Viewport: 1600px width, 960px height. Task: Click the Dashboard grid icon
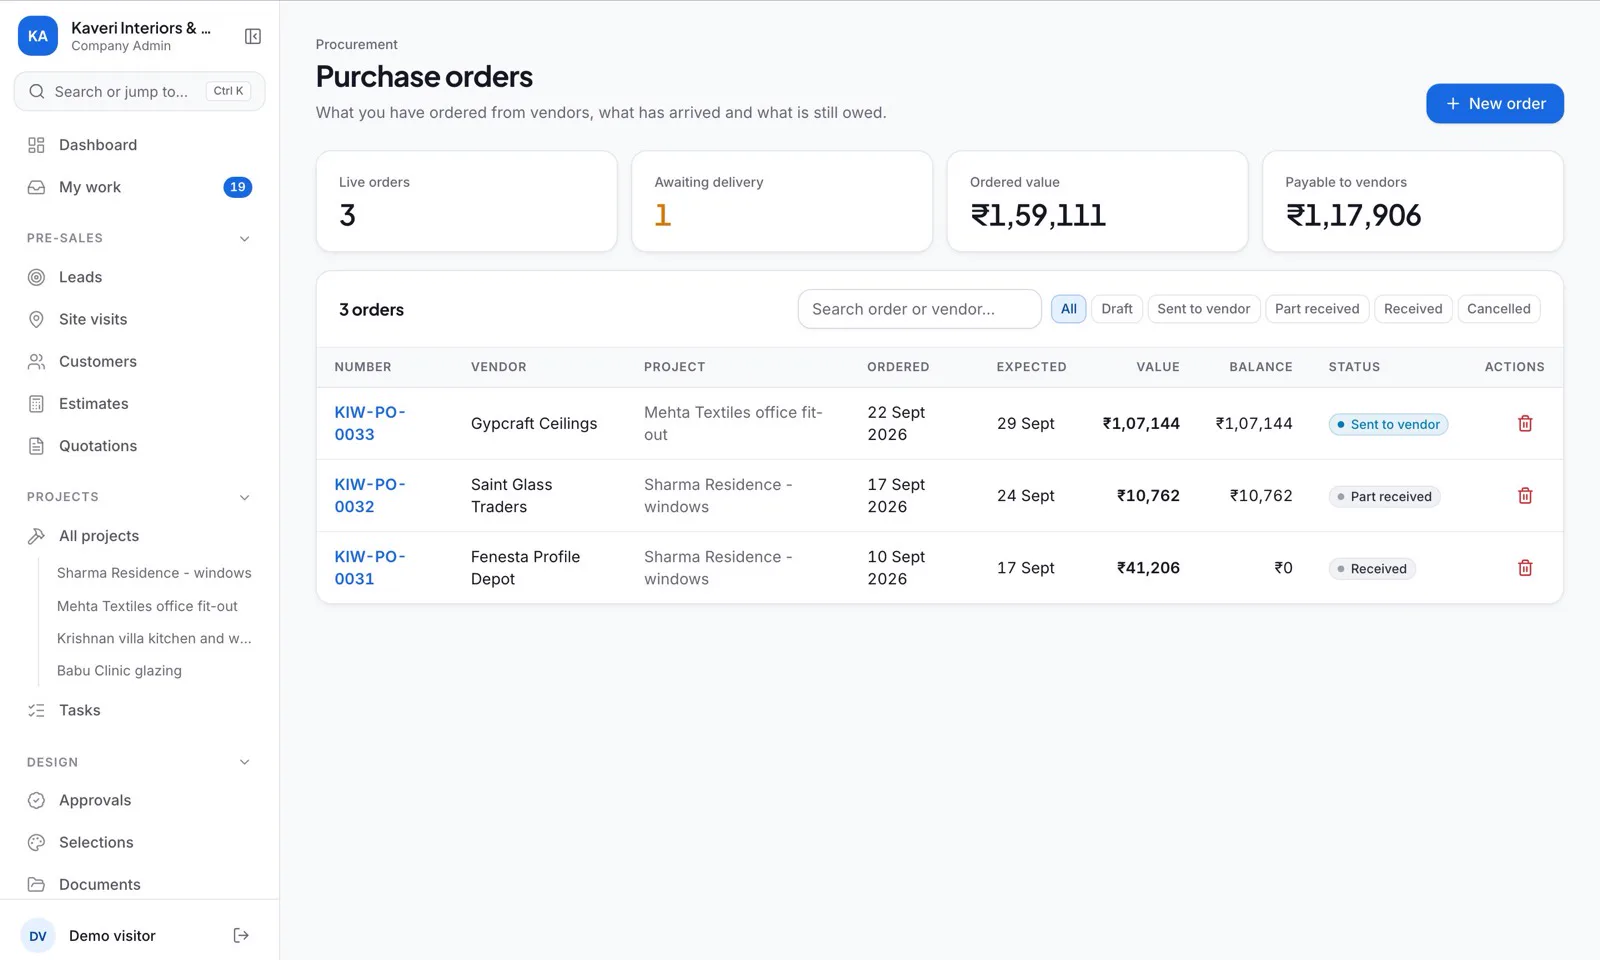pyautogui.click(x=37, y=145)
